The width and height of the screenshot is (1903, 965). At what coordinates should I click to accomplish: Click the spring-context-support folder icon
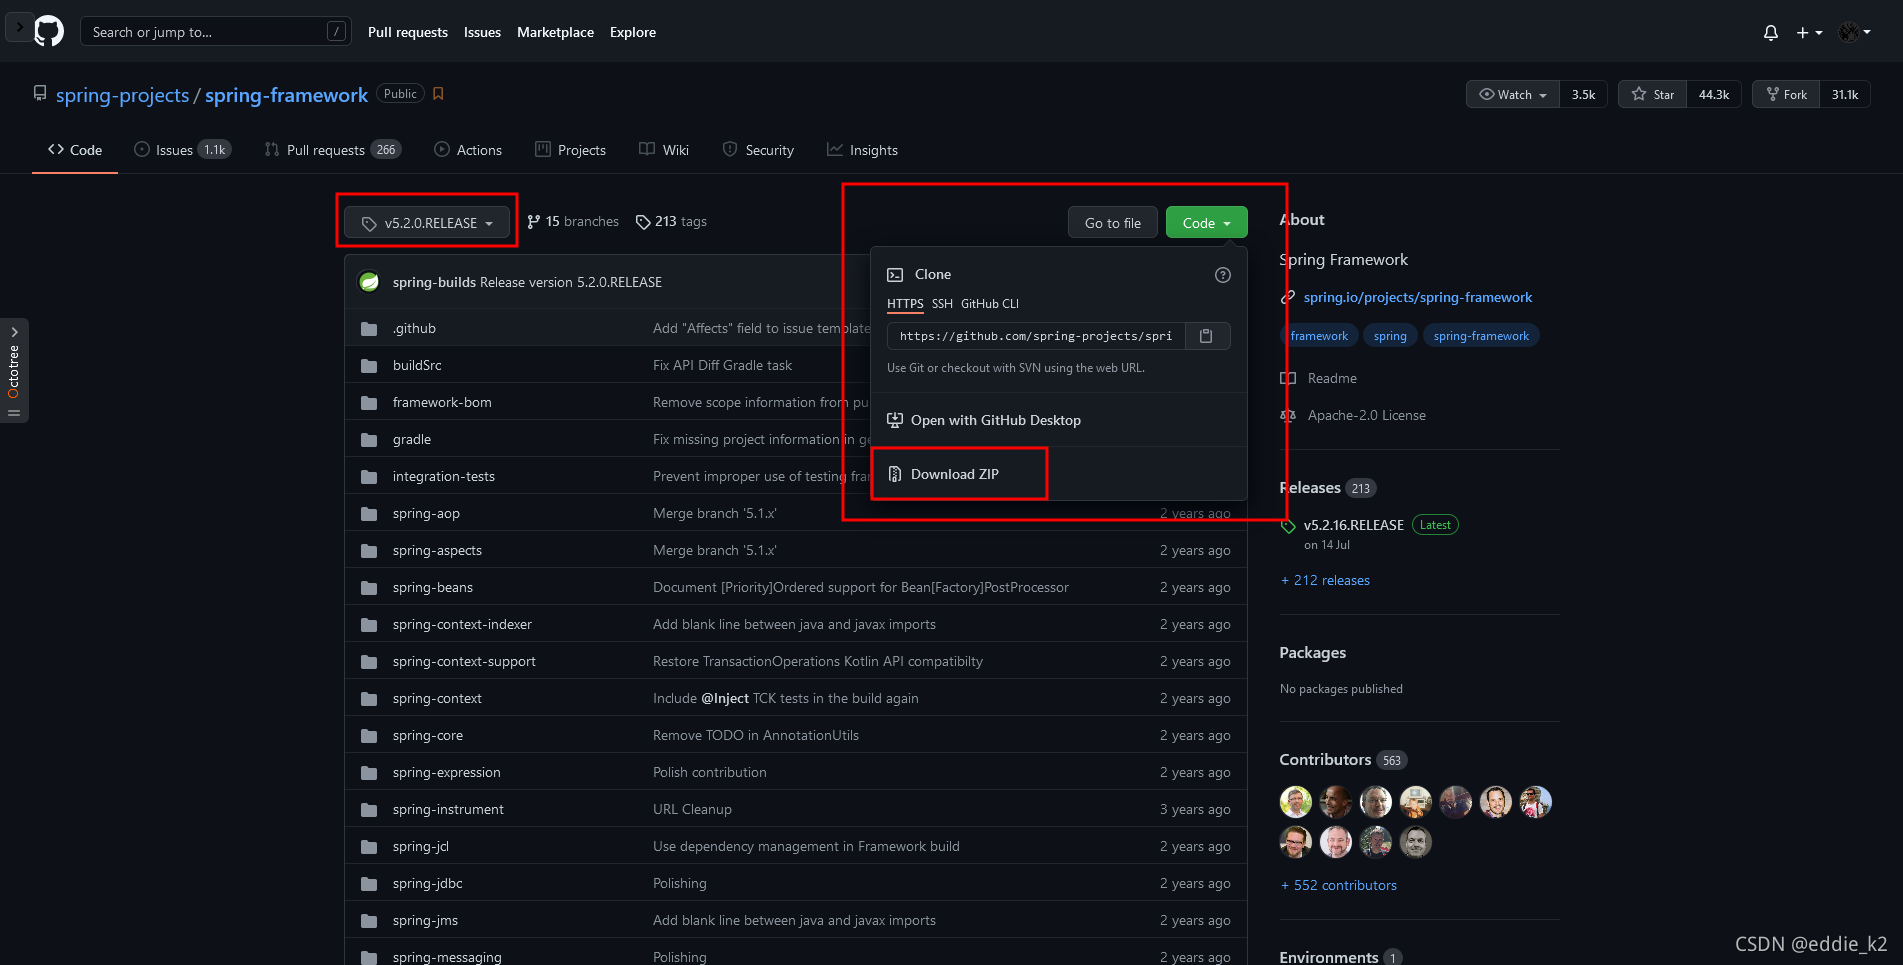pyautogui.click(x=369, y=662)
